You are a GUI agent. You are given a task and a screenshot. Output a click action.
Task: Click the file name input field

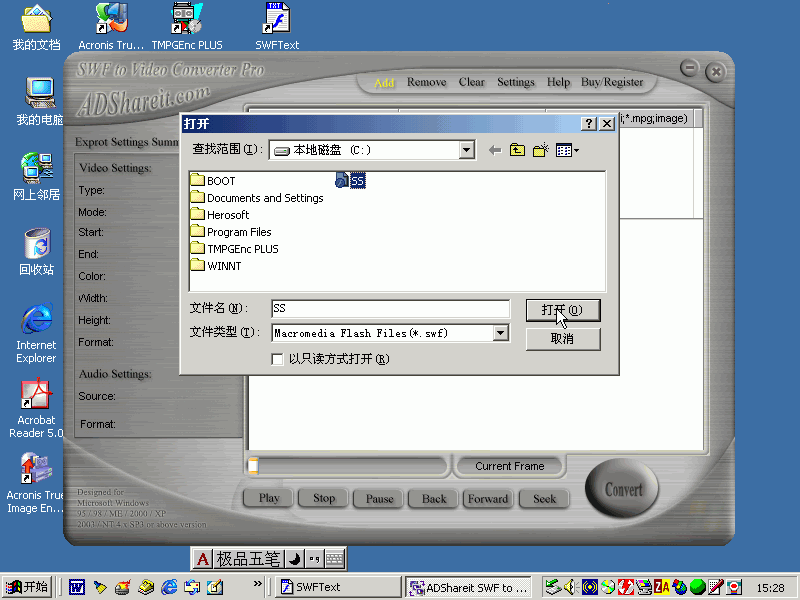point(389,309)
